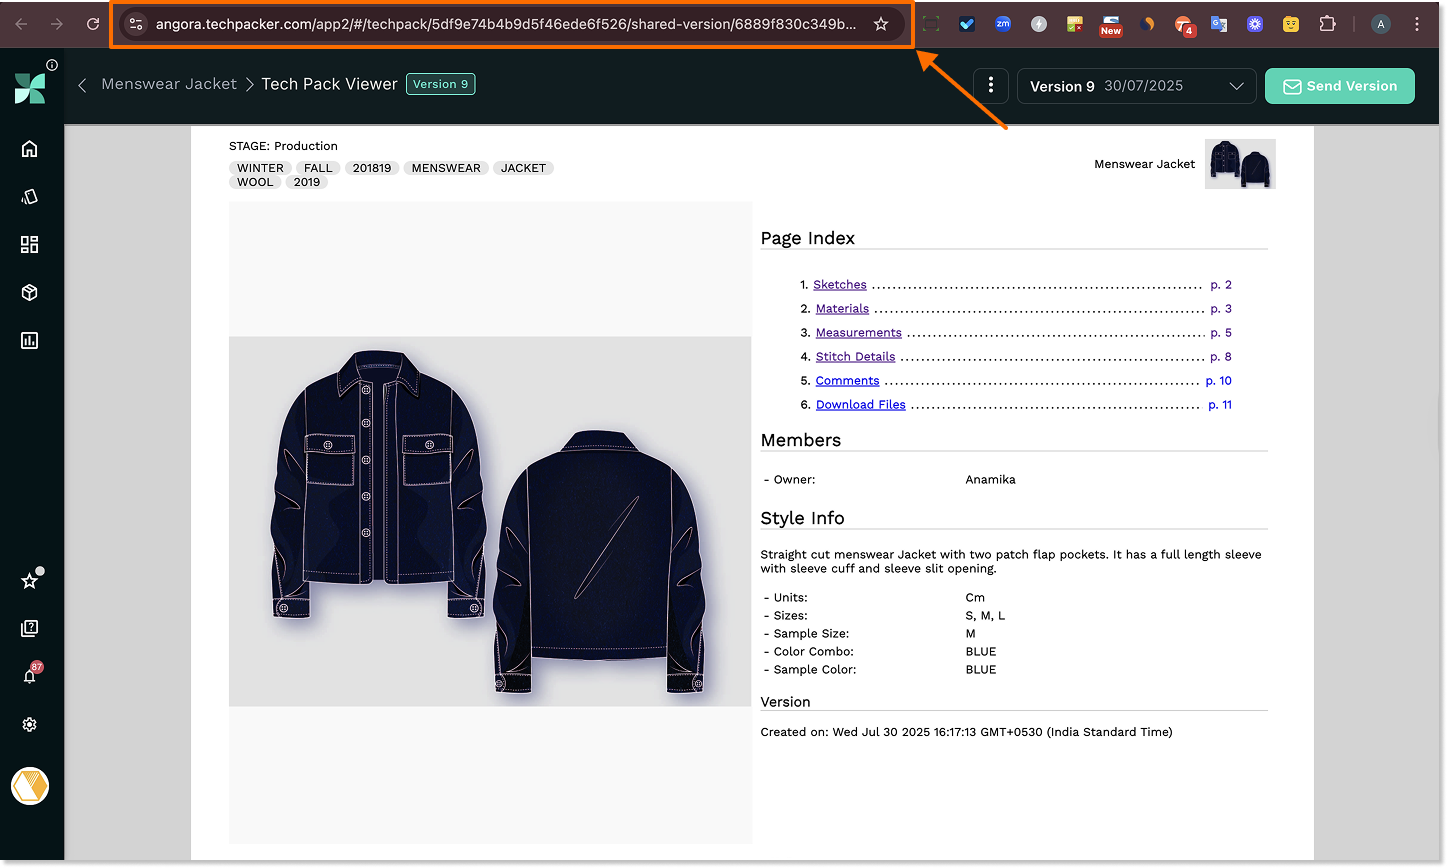Screen dimensions: 1447x868
Task: Click the Send Version button
Action: [x=1339, y=86]
